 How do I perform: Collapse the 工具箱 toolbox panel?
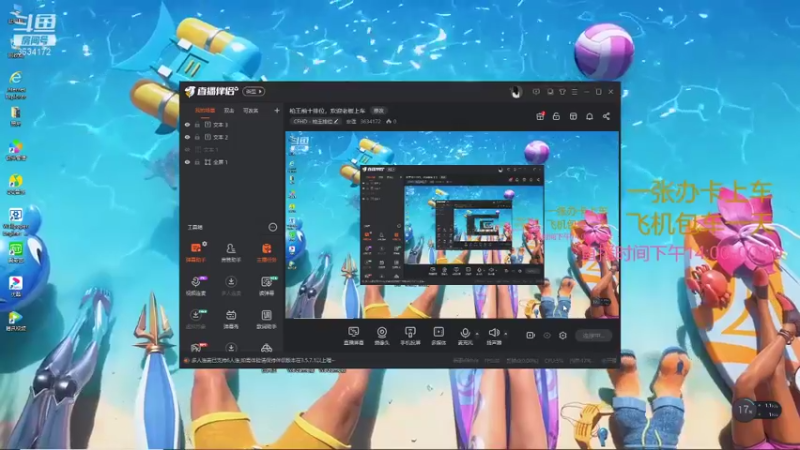pos(272,227)
